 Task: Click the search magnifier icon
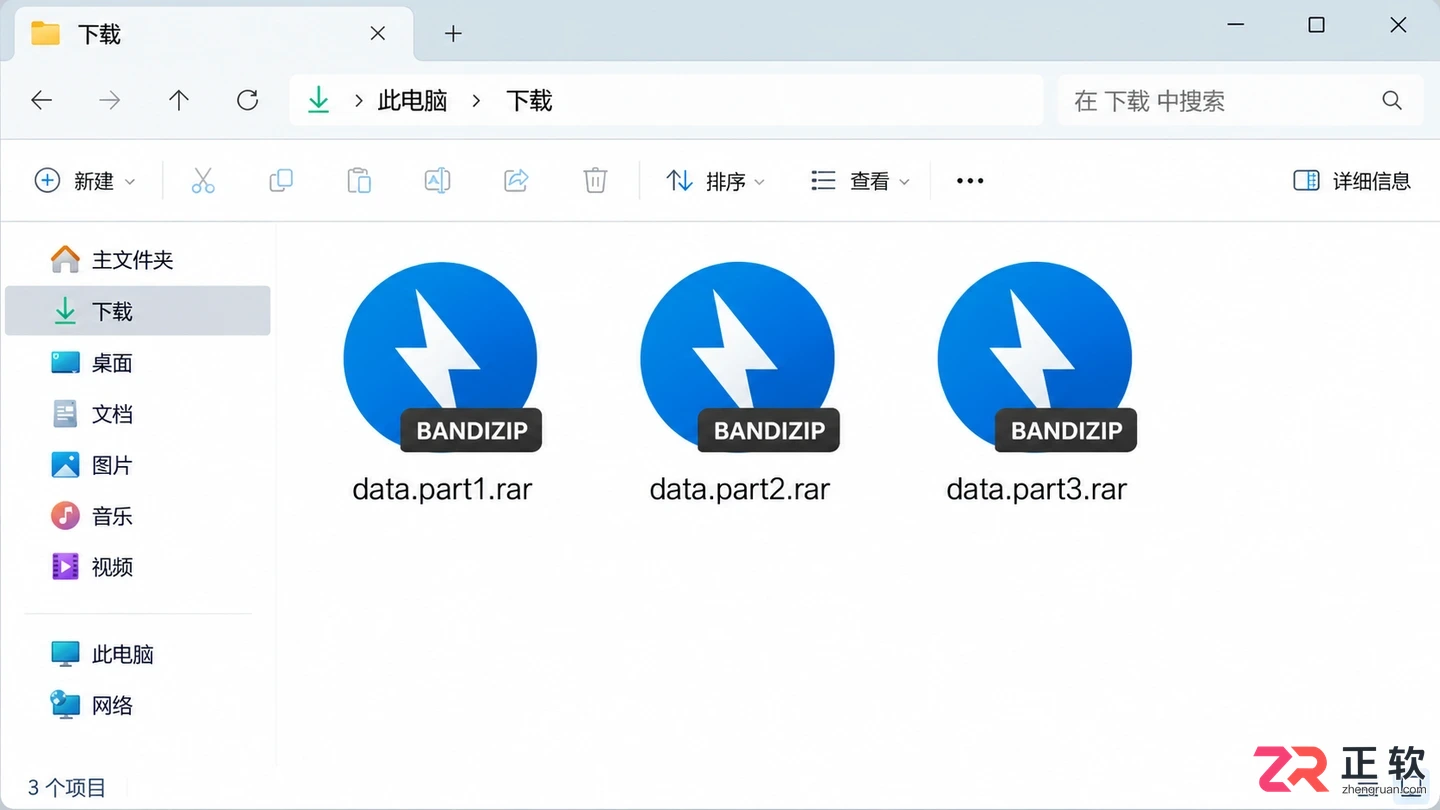[1392, 100]
